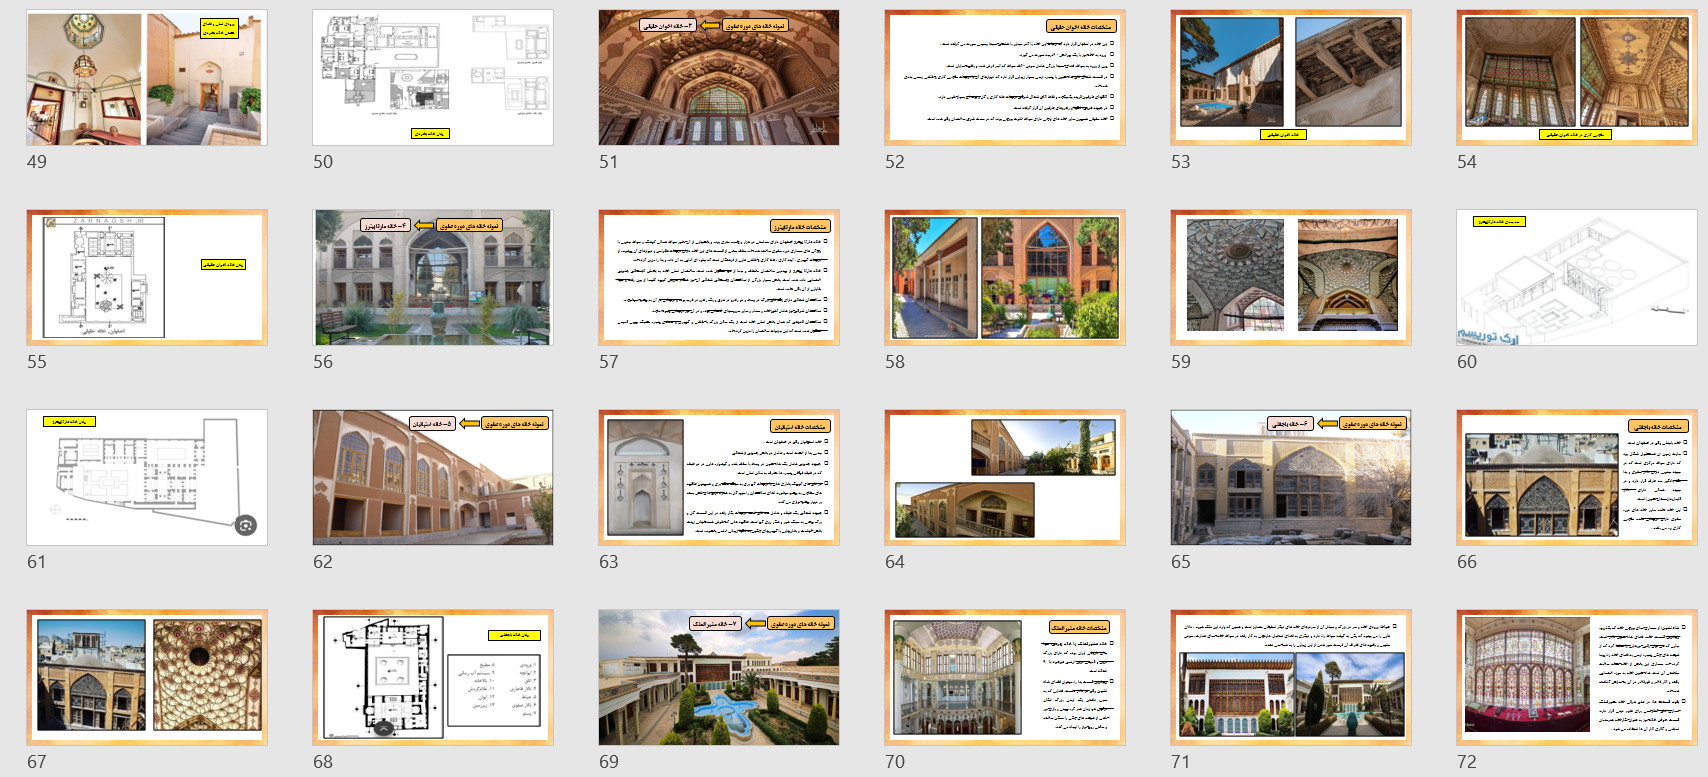Click the yellow arrow on slide 62
The height and width of the screenshot is (777, 1708).
tap(469, 424)
